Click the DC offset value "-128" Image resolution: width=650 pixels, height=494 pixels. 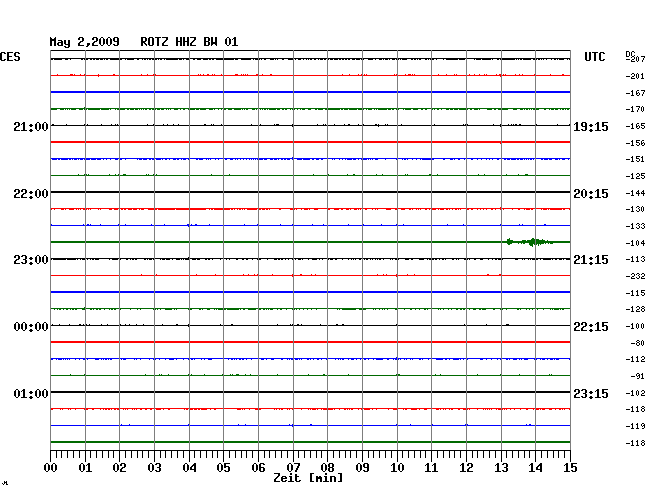tap(635, 309)
